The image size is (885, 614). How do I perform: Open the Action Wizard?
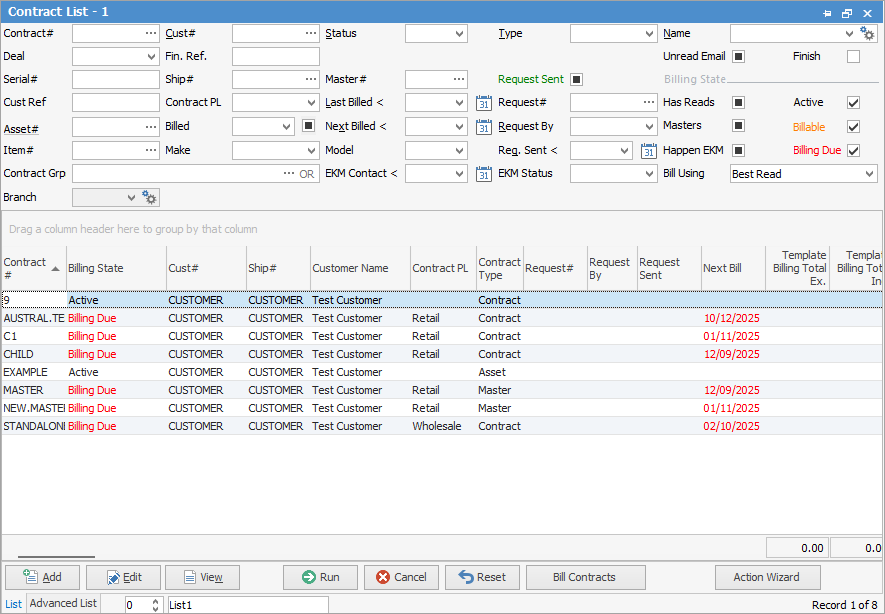point(768,577)
